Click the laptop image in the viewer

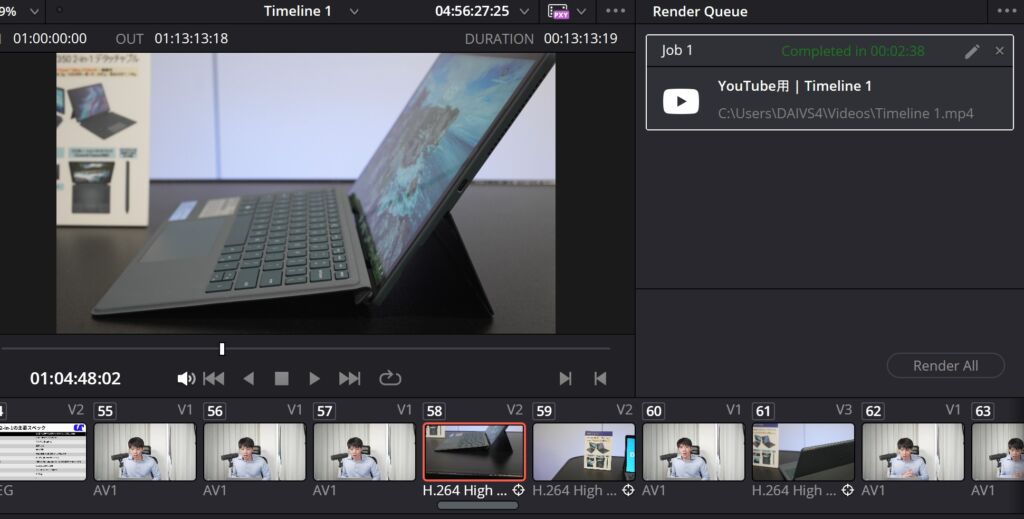[306, 193]
